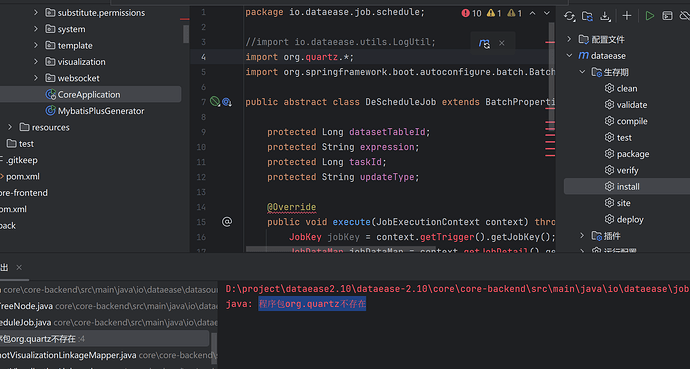Select Maven site goal
690x369 pixels.
(617, 203)
